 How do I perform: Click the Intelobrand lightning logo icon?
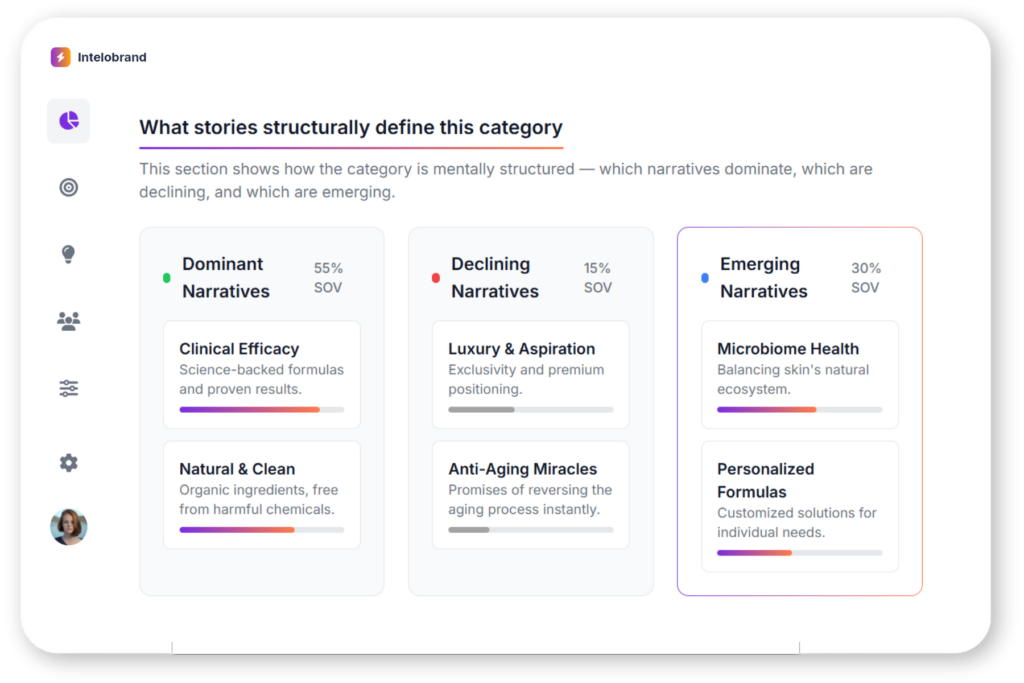(61, 57)
